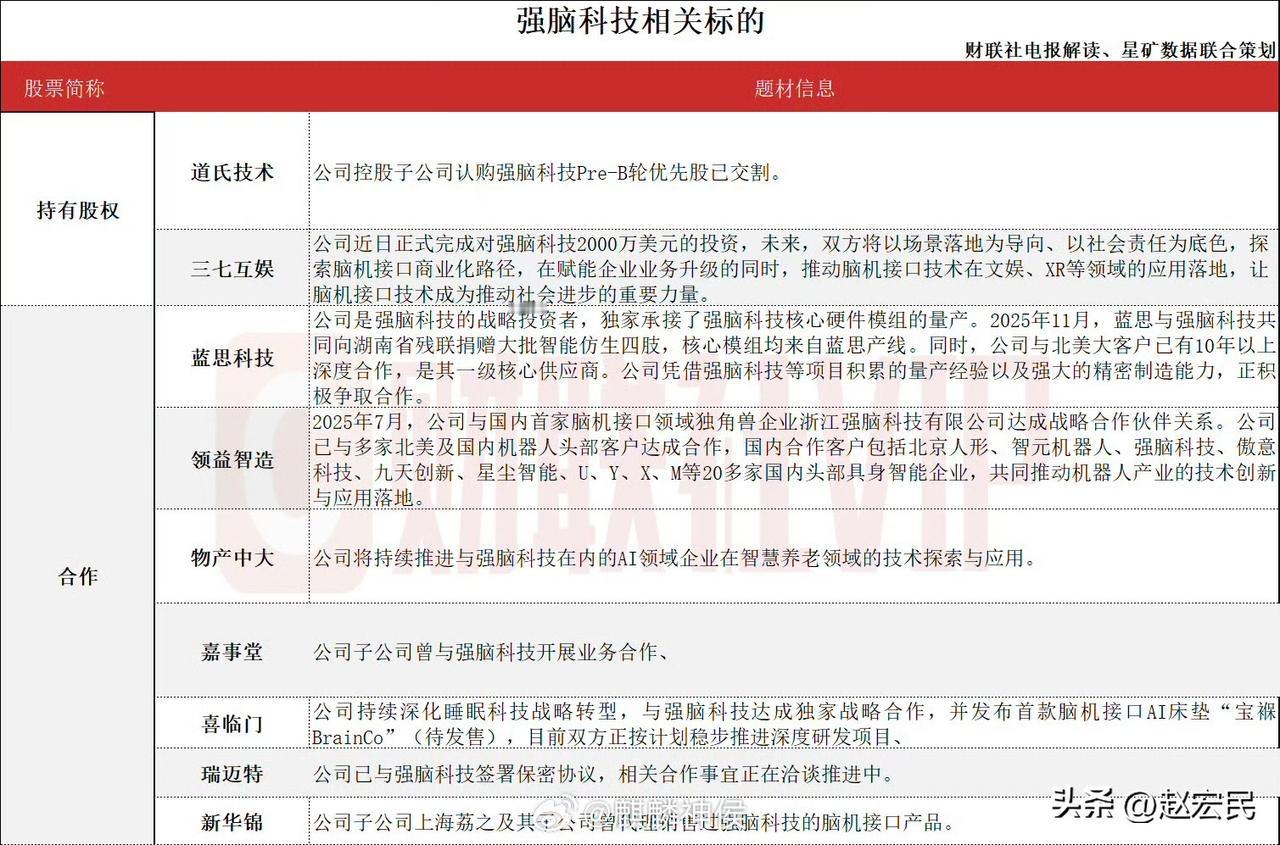Click the 合作 category cell
The image size is (1280, 845).
click(x=77, y=576)
